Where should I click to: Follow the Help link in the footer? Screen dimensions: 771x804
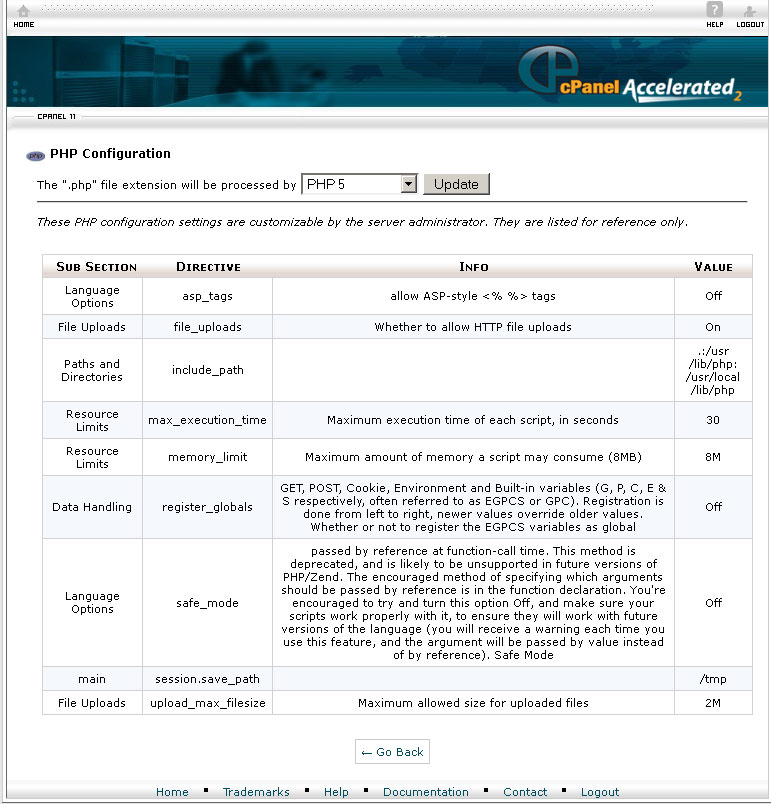336,792
